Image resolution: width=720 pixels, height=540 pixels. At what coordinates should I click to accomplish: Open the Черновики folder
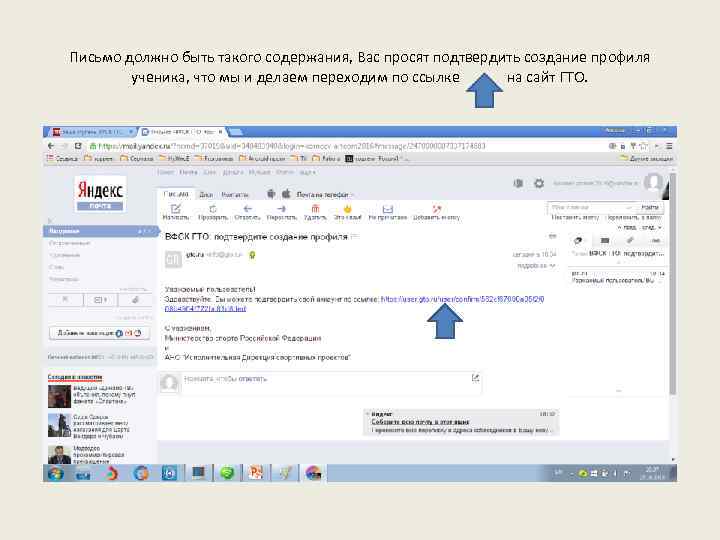(x=64, y=279)
